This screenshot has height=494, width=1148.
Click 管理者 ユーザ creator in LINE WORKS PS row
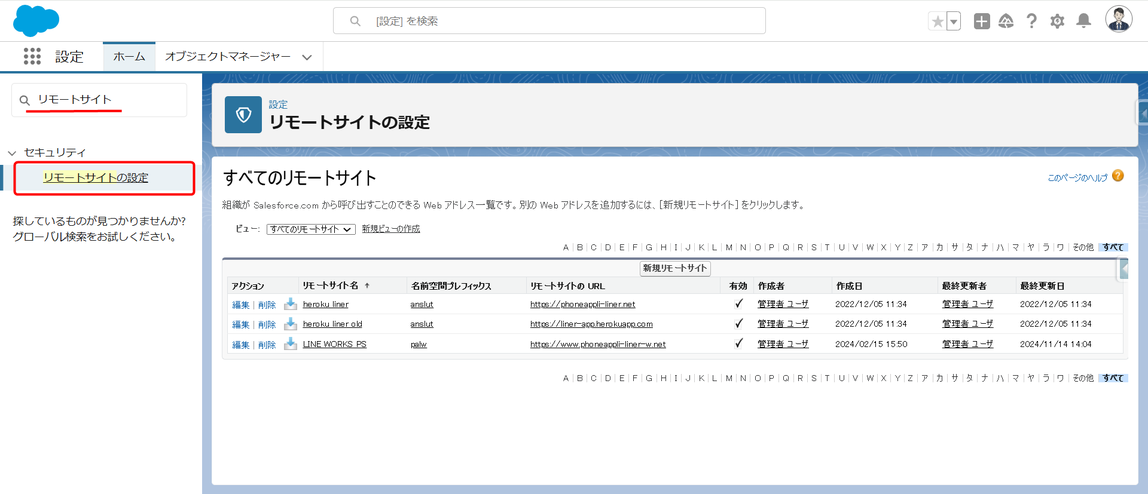click(783, 344)
